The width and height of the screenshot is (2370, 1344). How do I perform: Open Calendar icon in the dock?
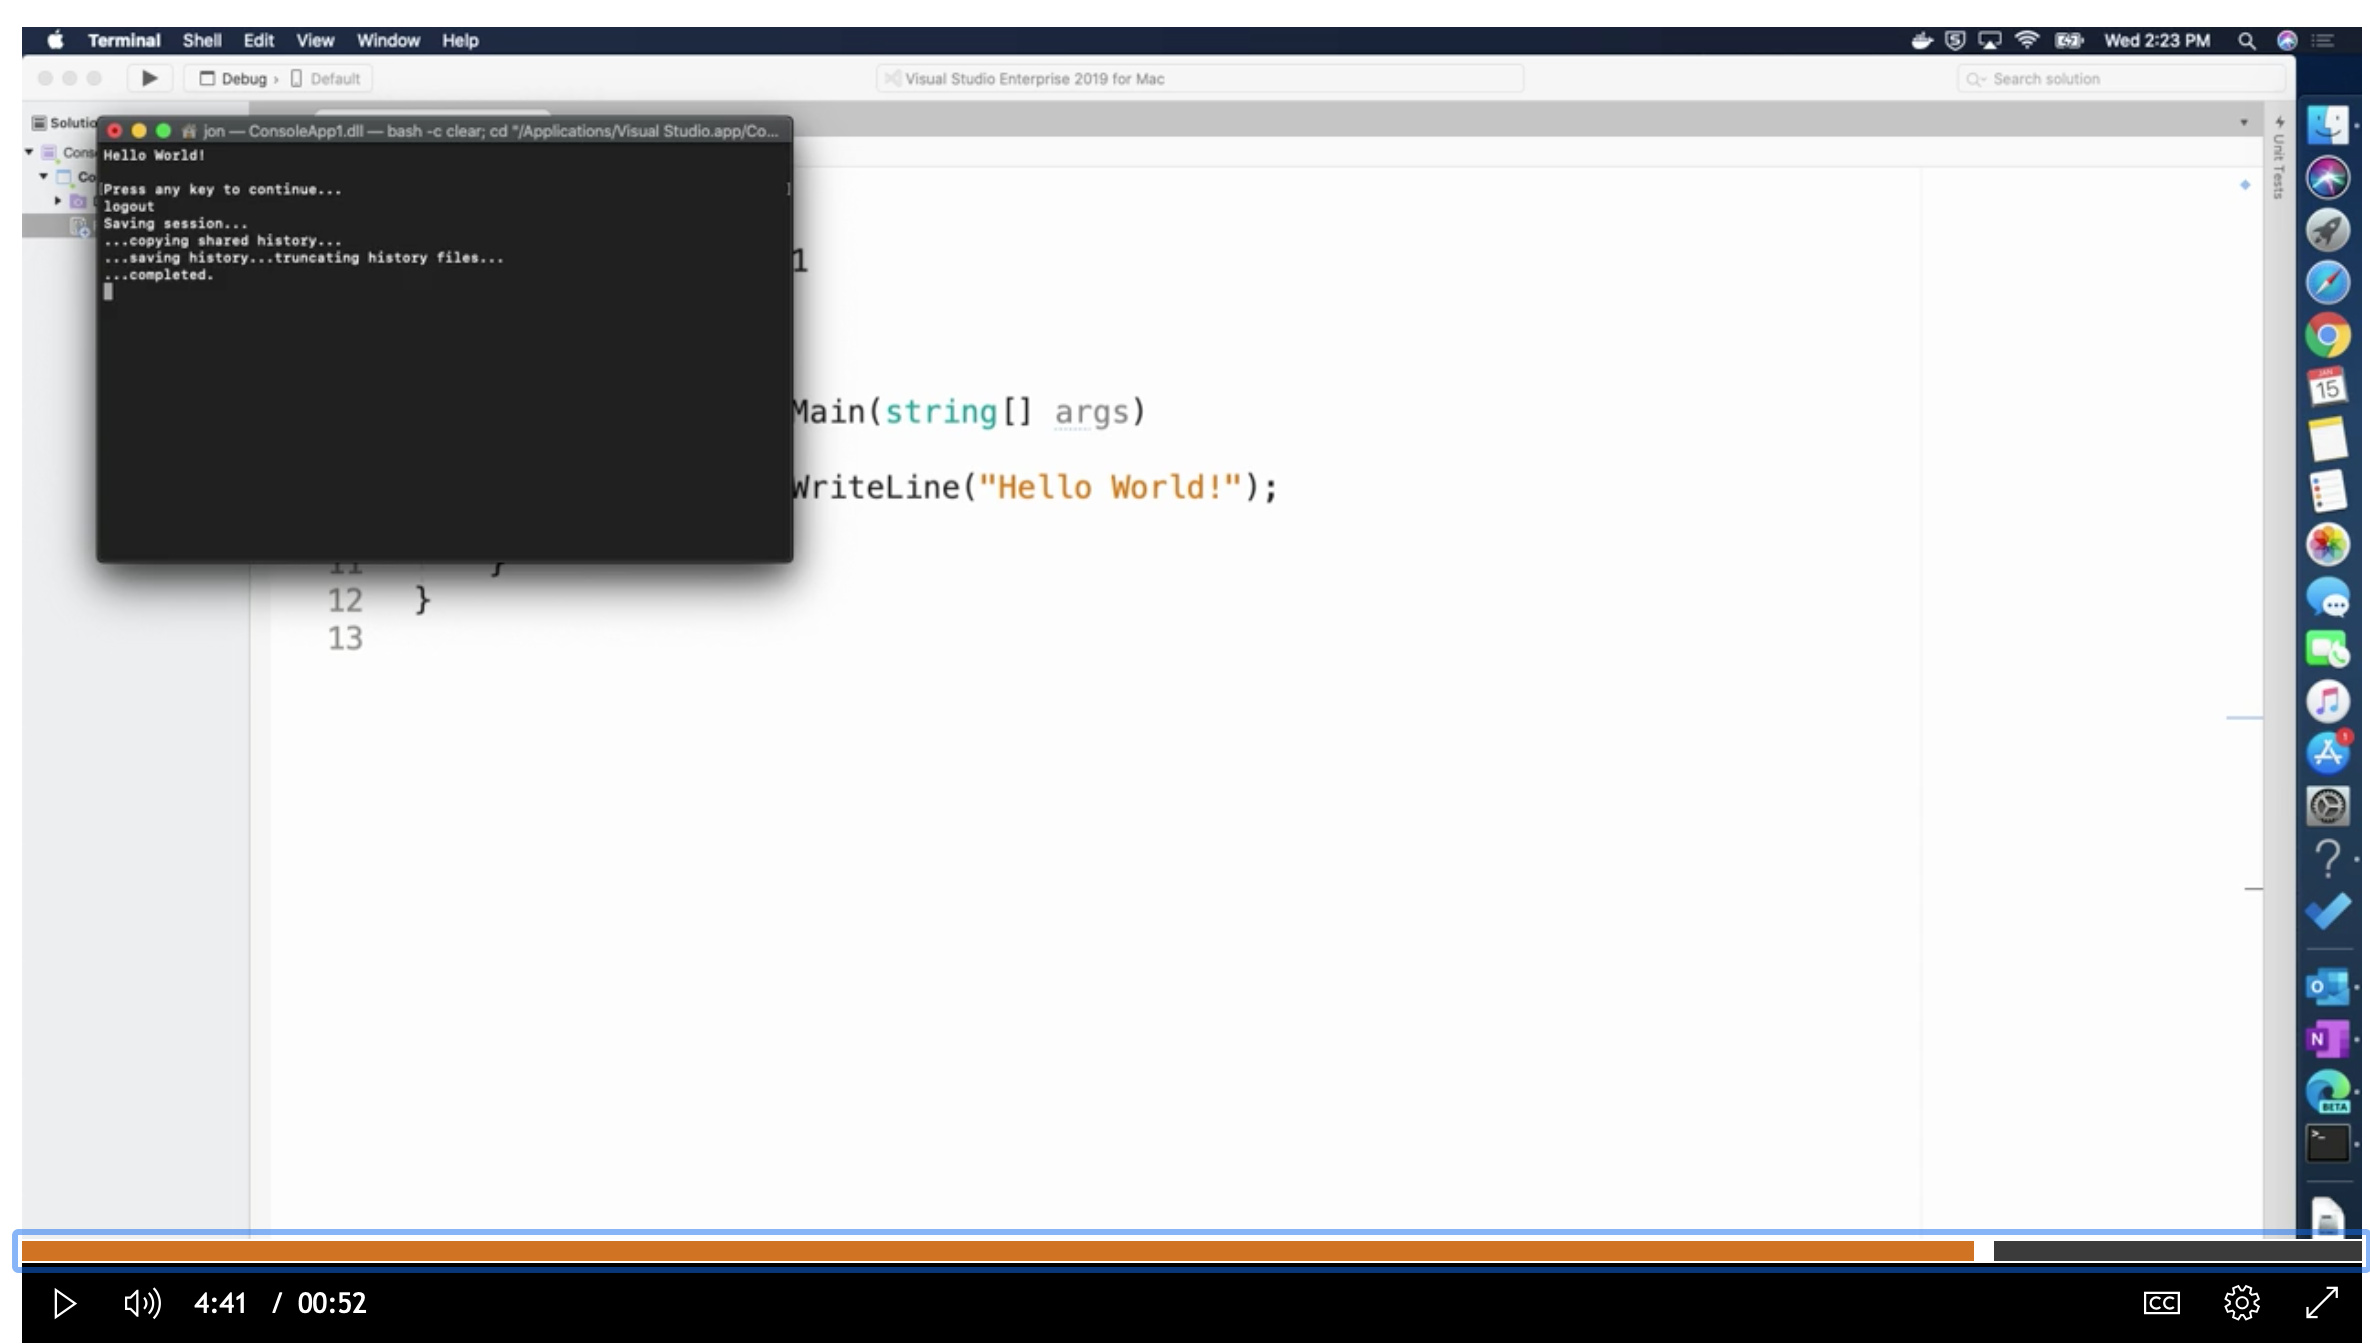pos(2327,387)
